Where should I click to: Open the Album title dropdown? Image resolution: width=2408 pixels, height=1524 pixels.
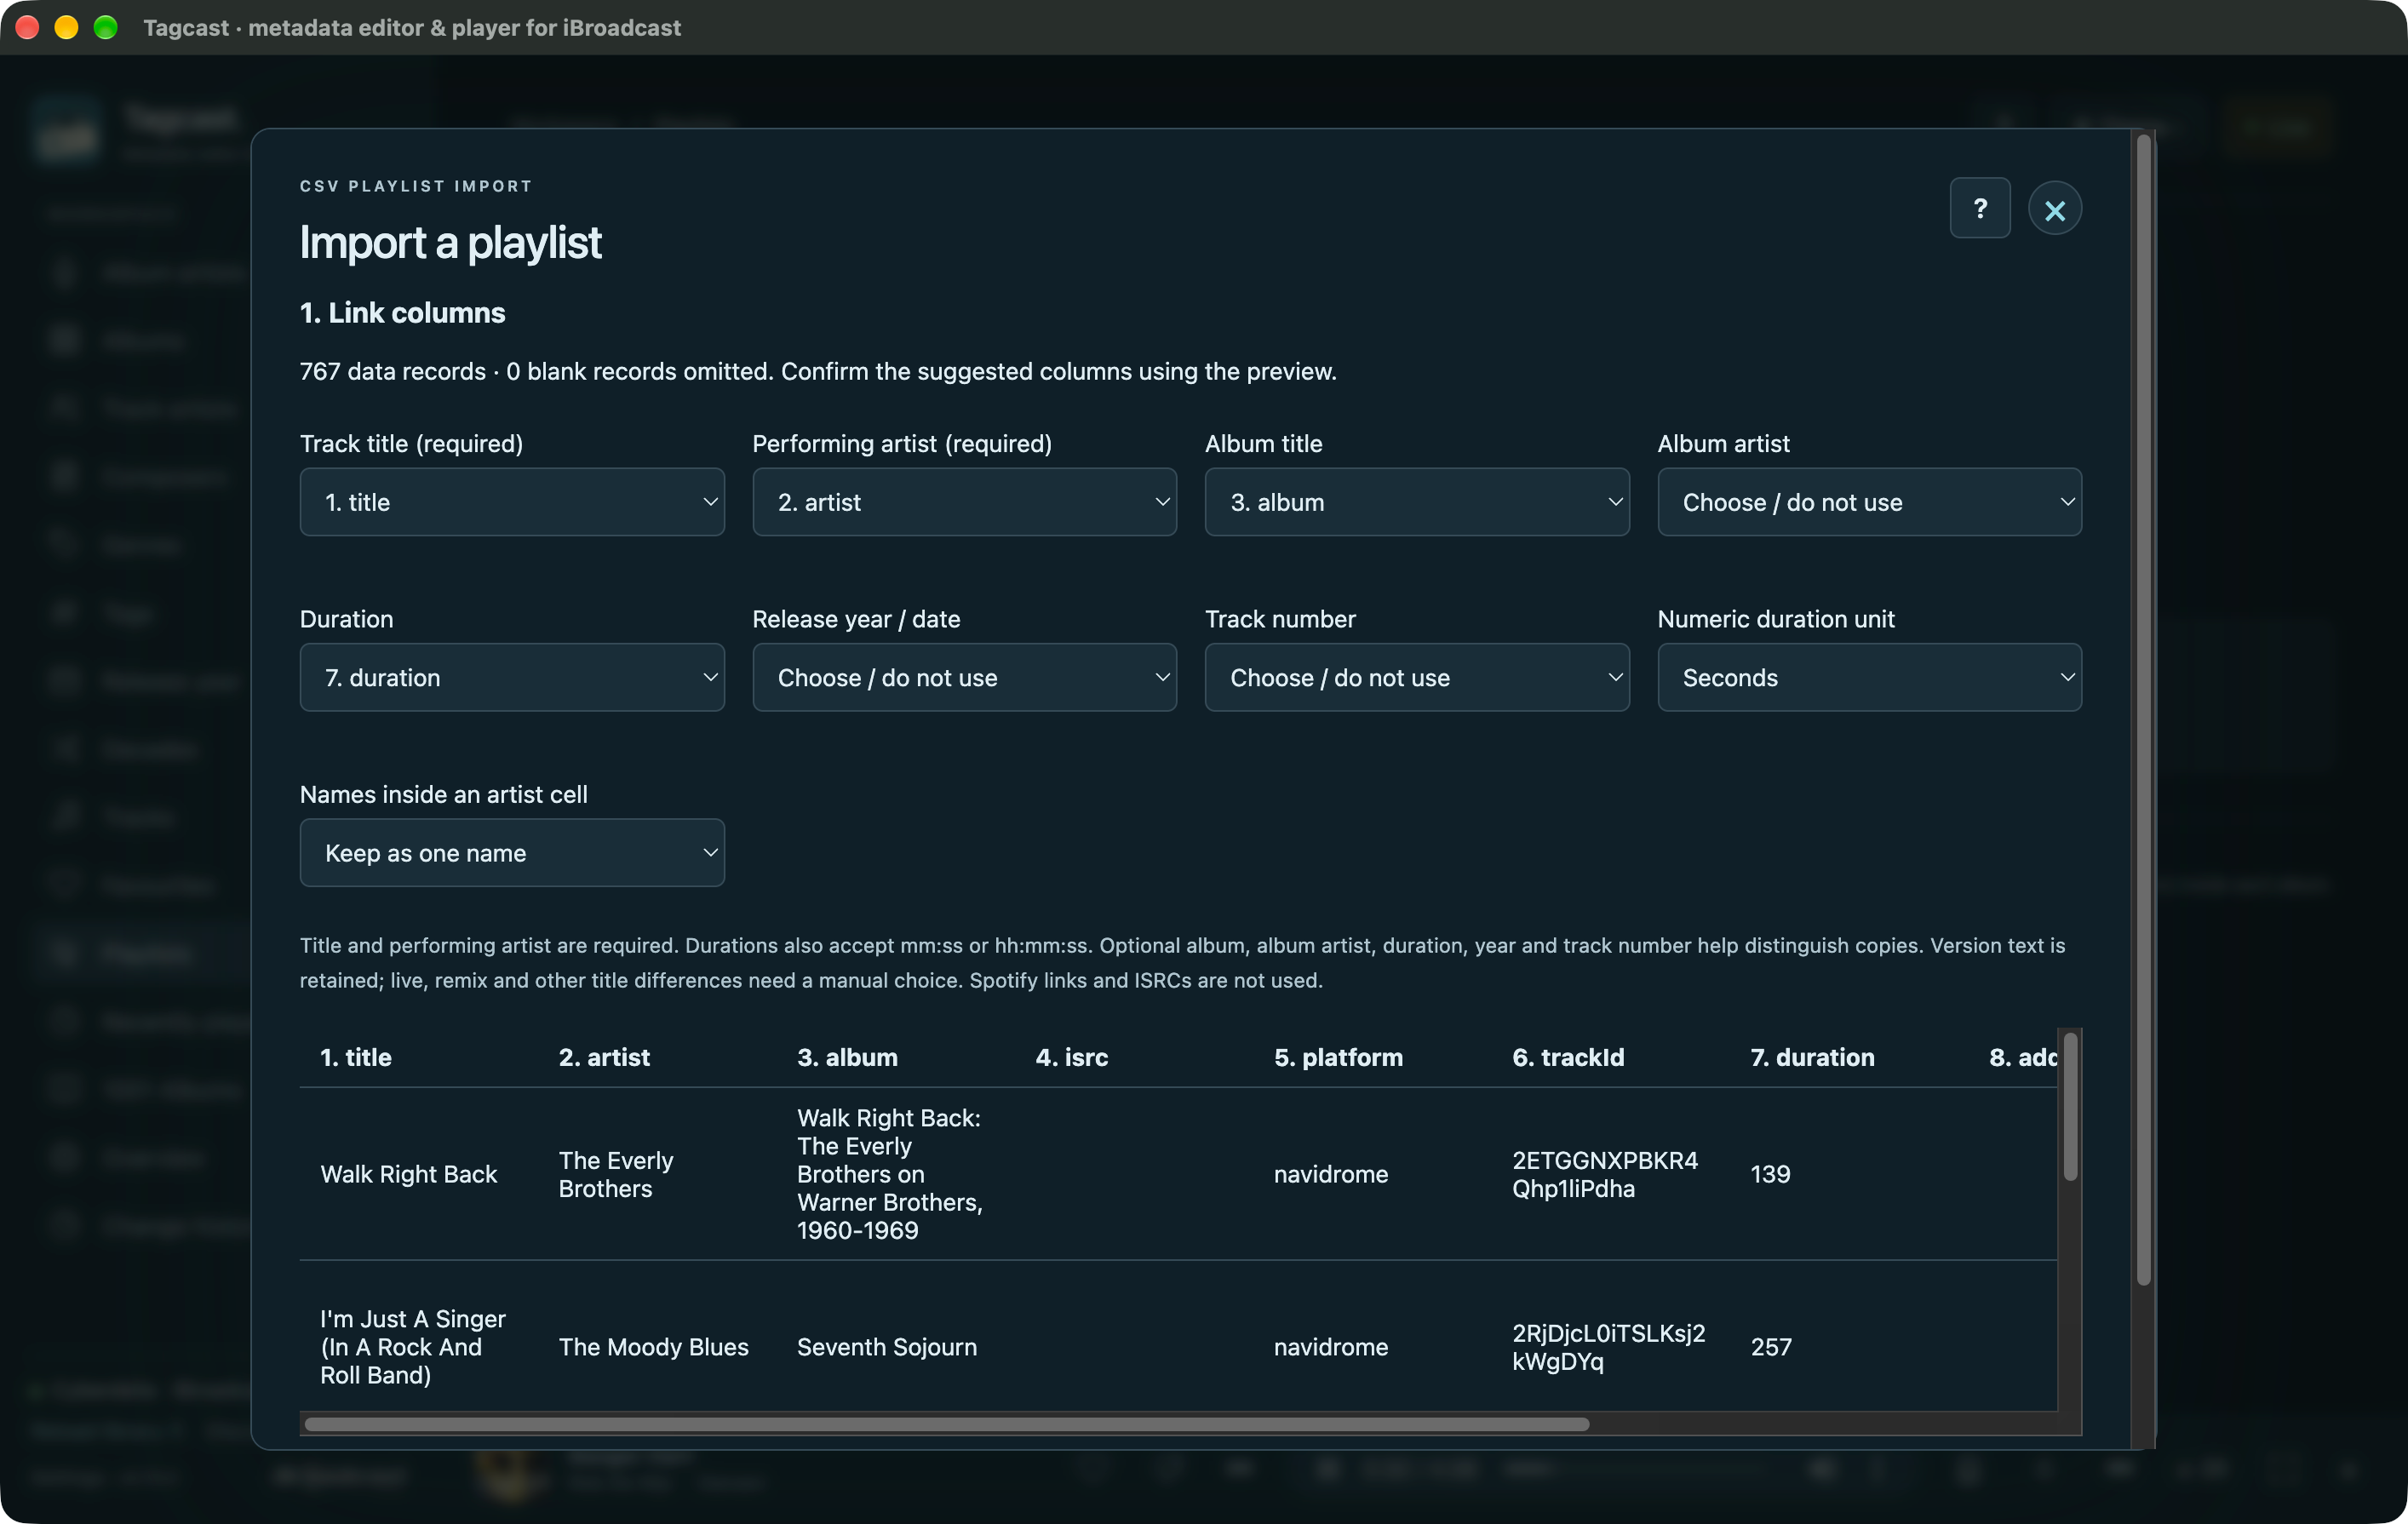tap(1417, 502)
